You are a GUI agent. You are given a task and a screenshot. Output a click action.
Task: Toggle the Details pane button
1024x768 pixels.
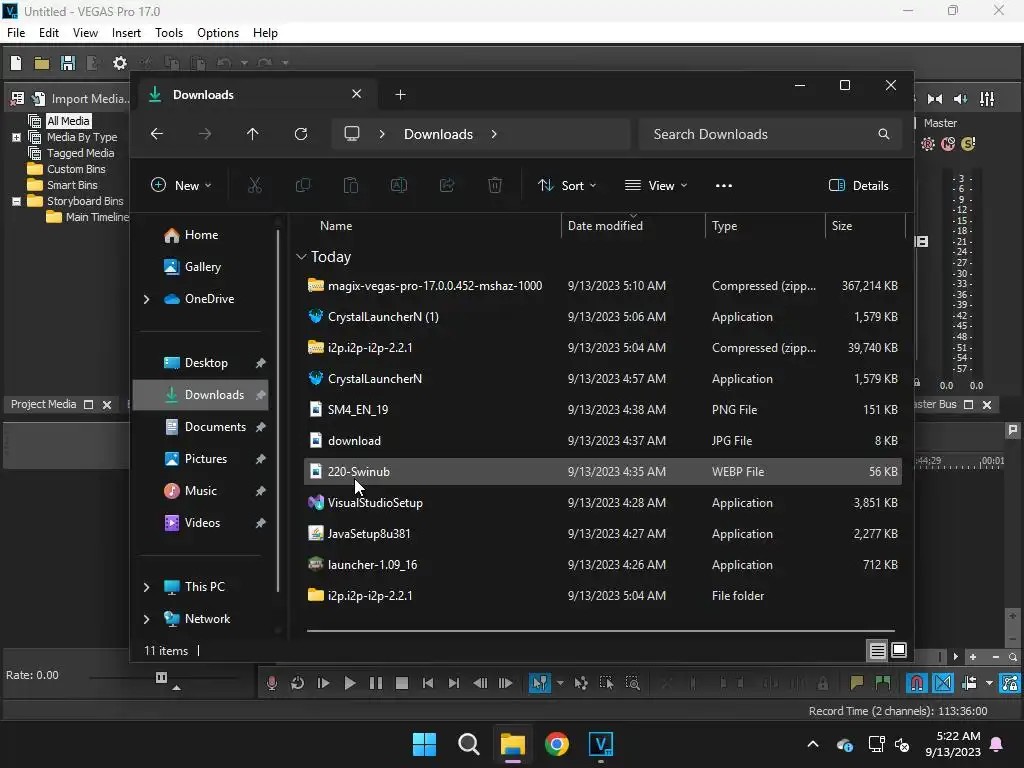859,185
